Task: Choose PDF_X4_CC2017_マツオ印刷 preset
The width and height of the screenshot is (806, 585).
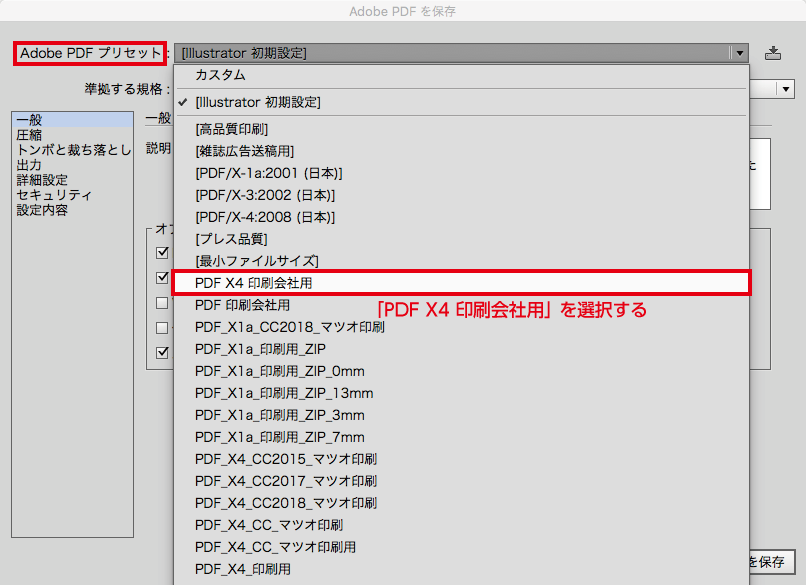Action: tap(461, 481)
